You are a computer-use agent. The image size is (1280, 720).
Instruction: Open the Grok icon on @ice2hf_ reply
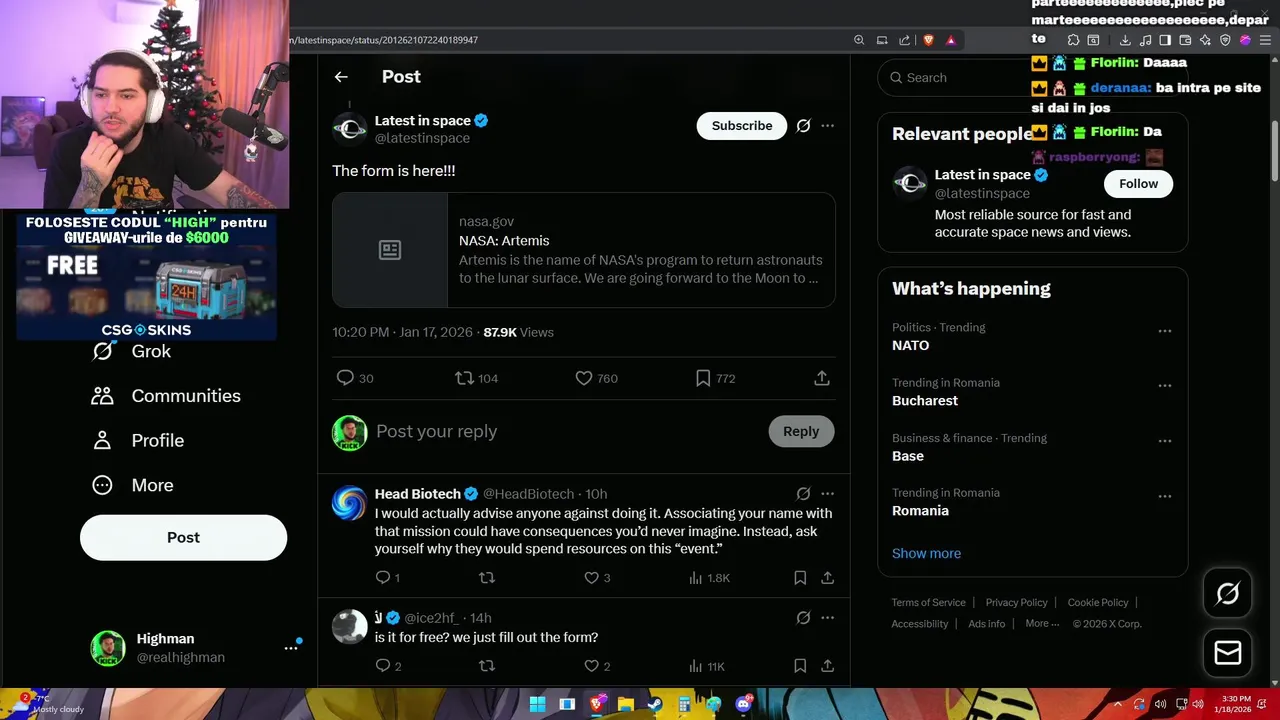(x=803, y=618)
